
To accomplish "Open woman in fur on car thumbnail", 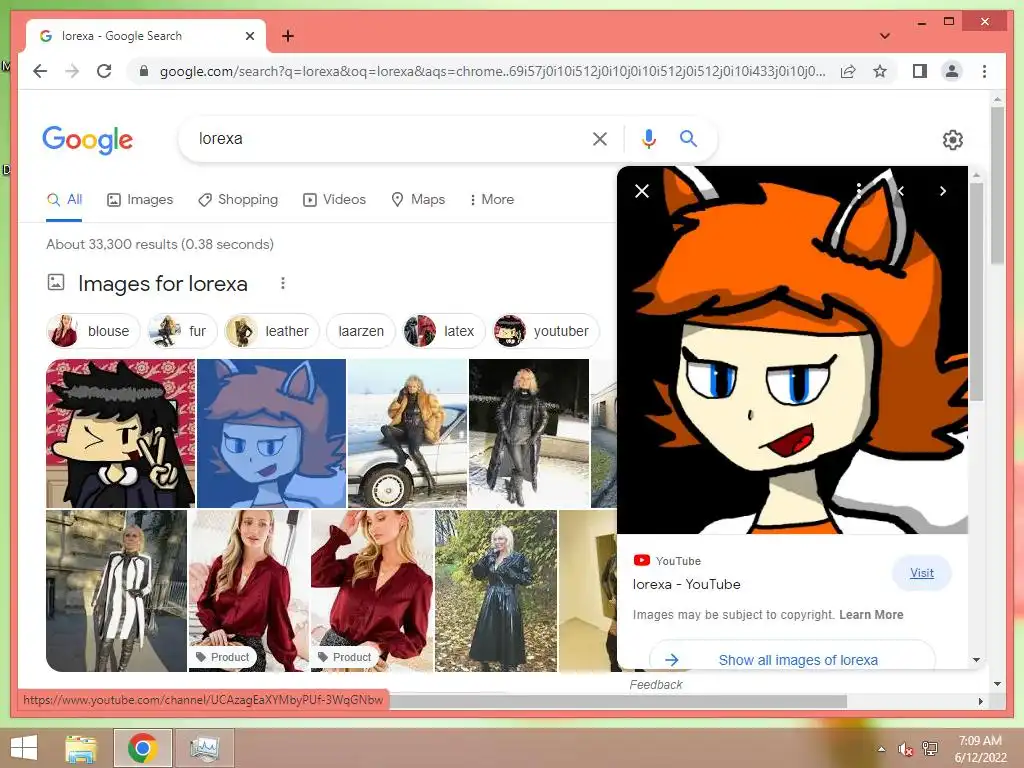I will tap(408, 433).
